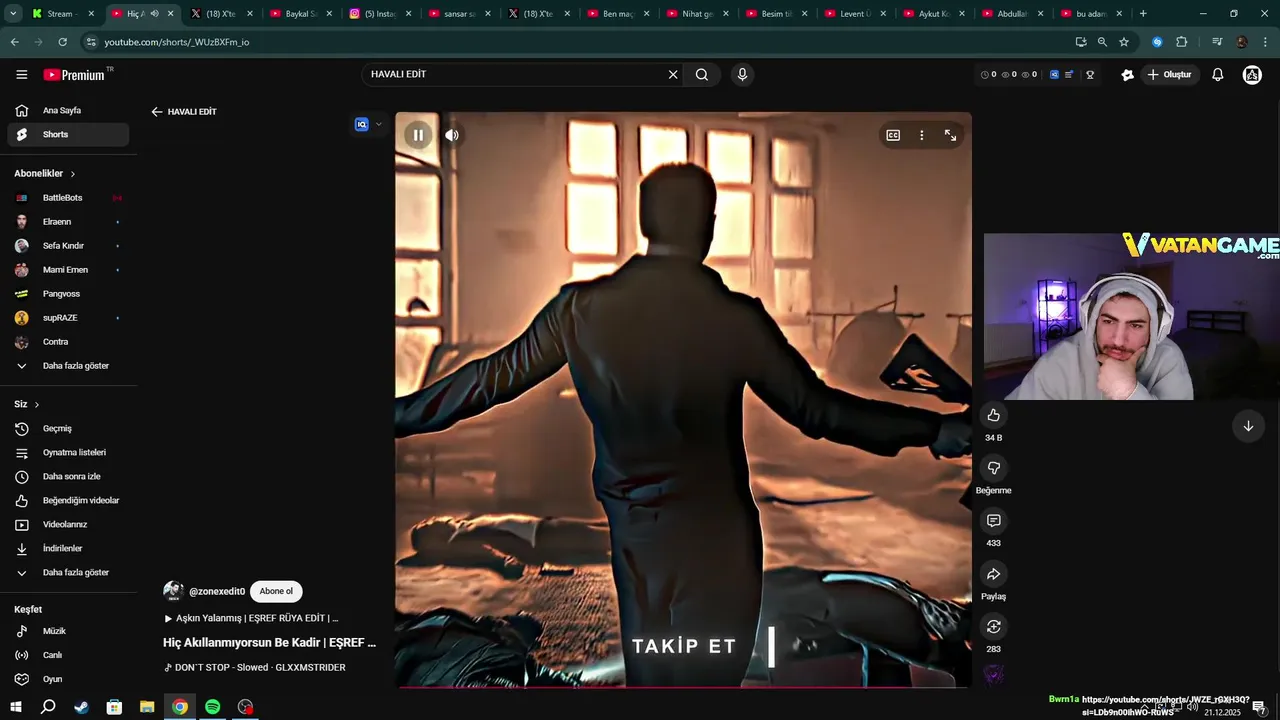
Task: Select Shorts in the sidebar
Action: coord(68,135)
